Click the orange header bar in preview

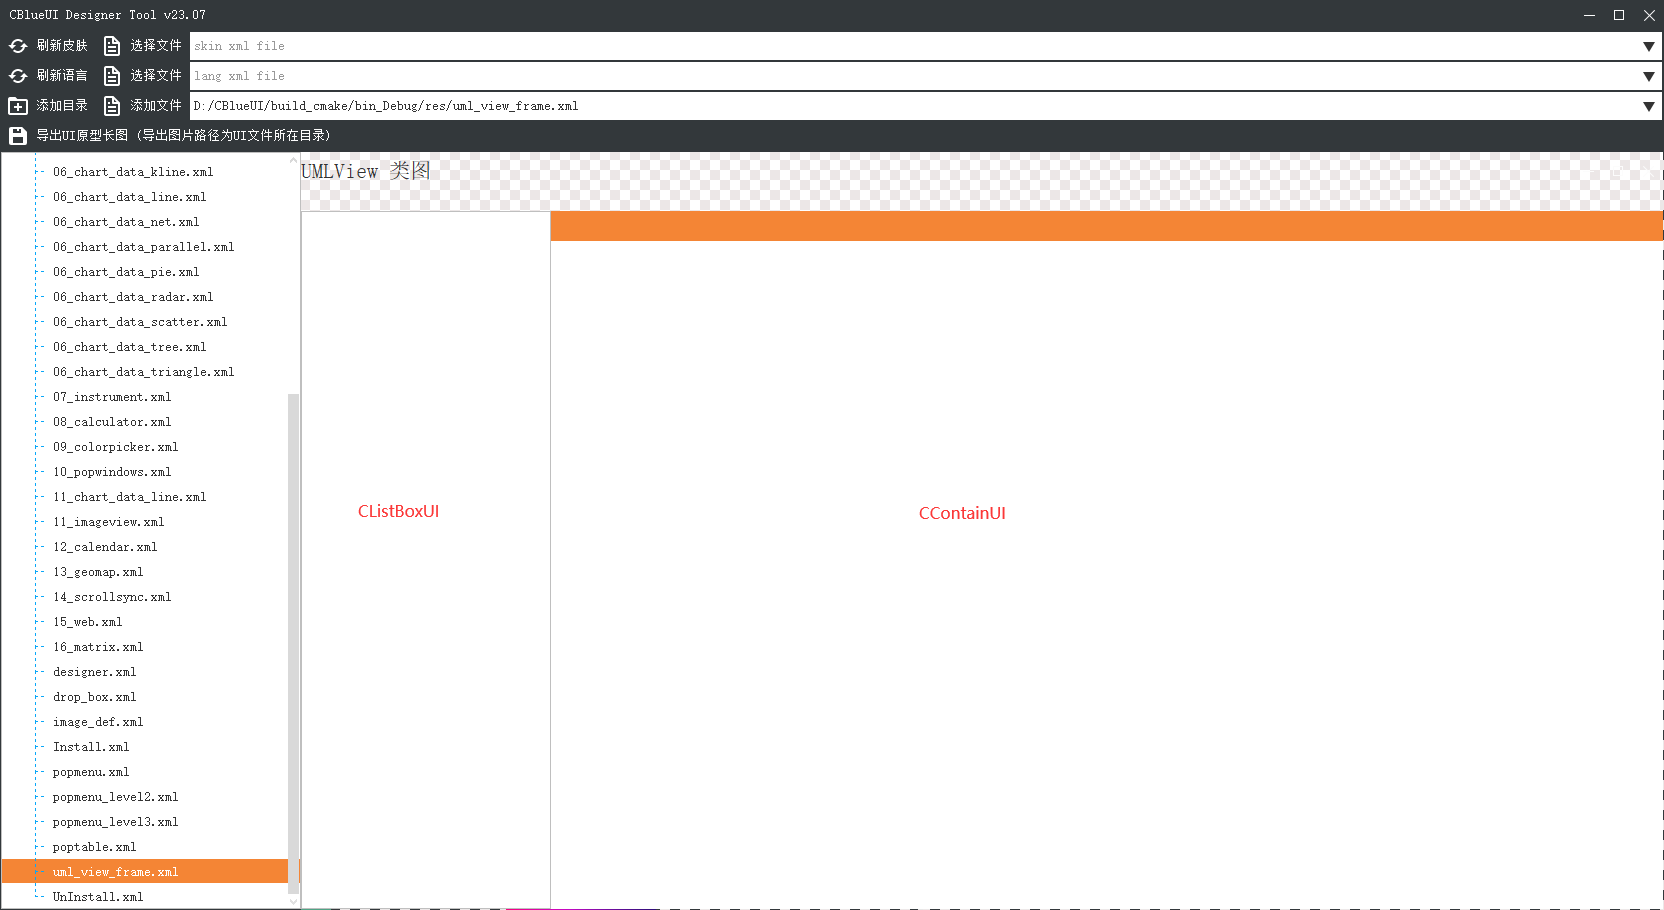[1105, 226]
